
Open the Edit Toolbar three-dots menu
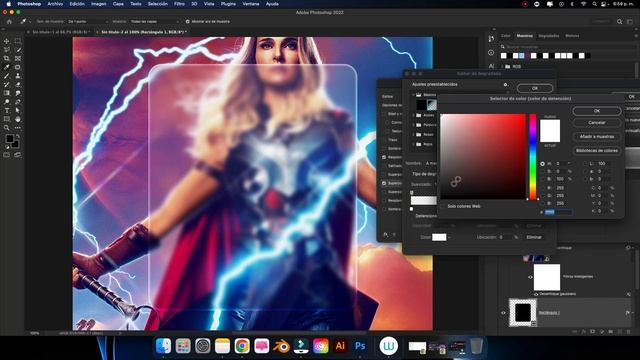tap(18, 128)
